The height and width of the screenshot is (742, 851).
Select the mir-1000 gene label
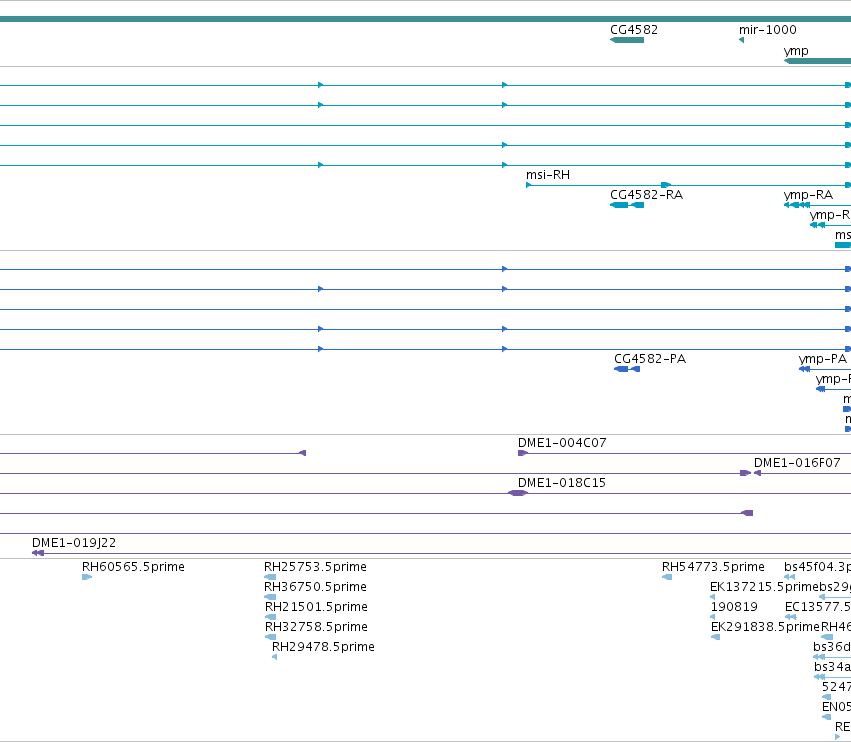767,30
